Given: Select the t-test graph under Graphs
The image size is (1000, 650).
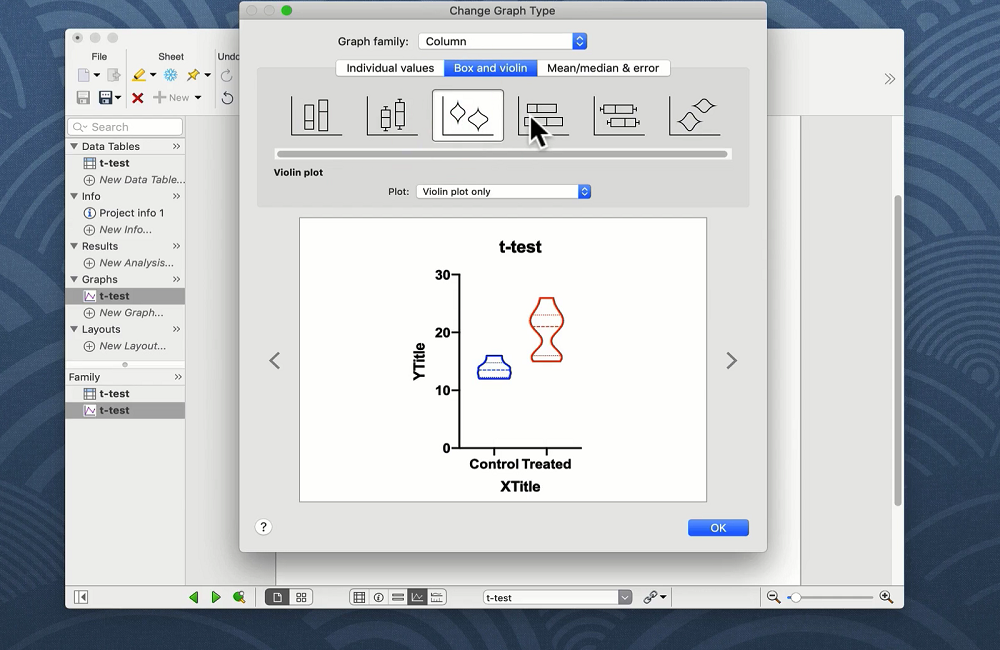Looking at the screenshot, I should pos(125,296).
